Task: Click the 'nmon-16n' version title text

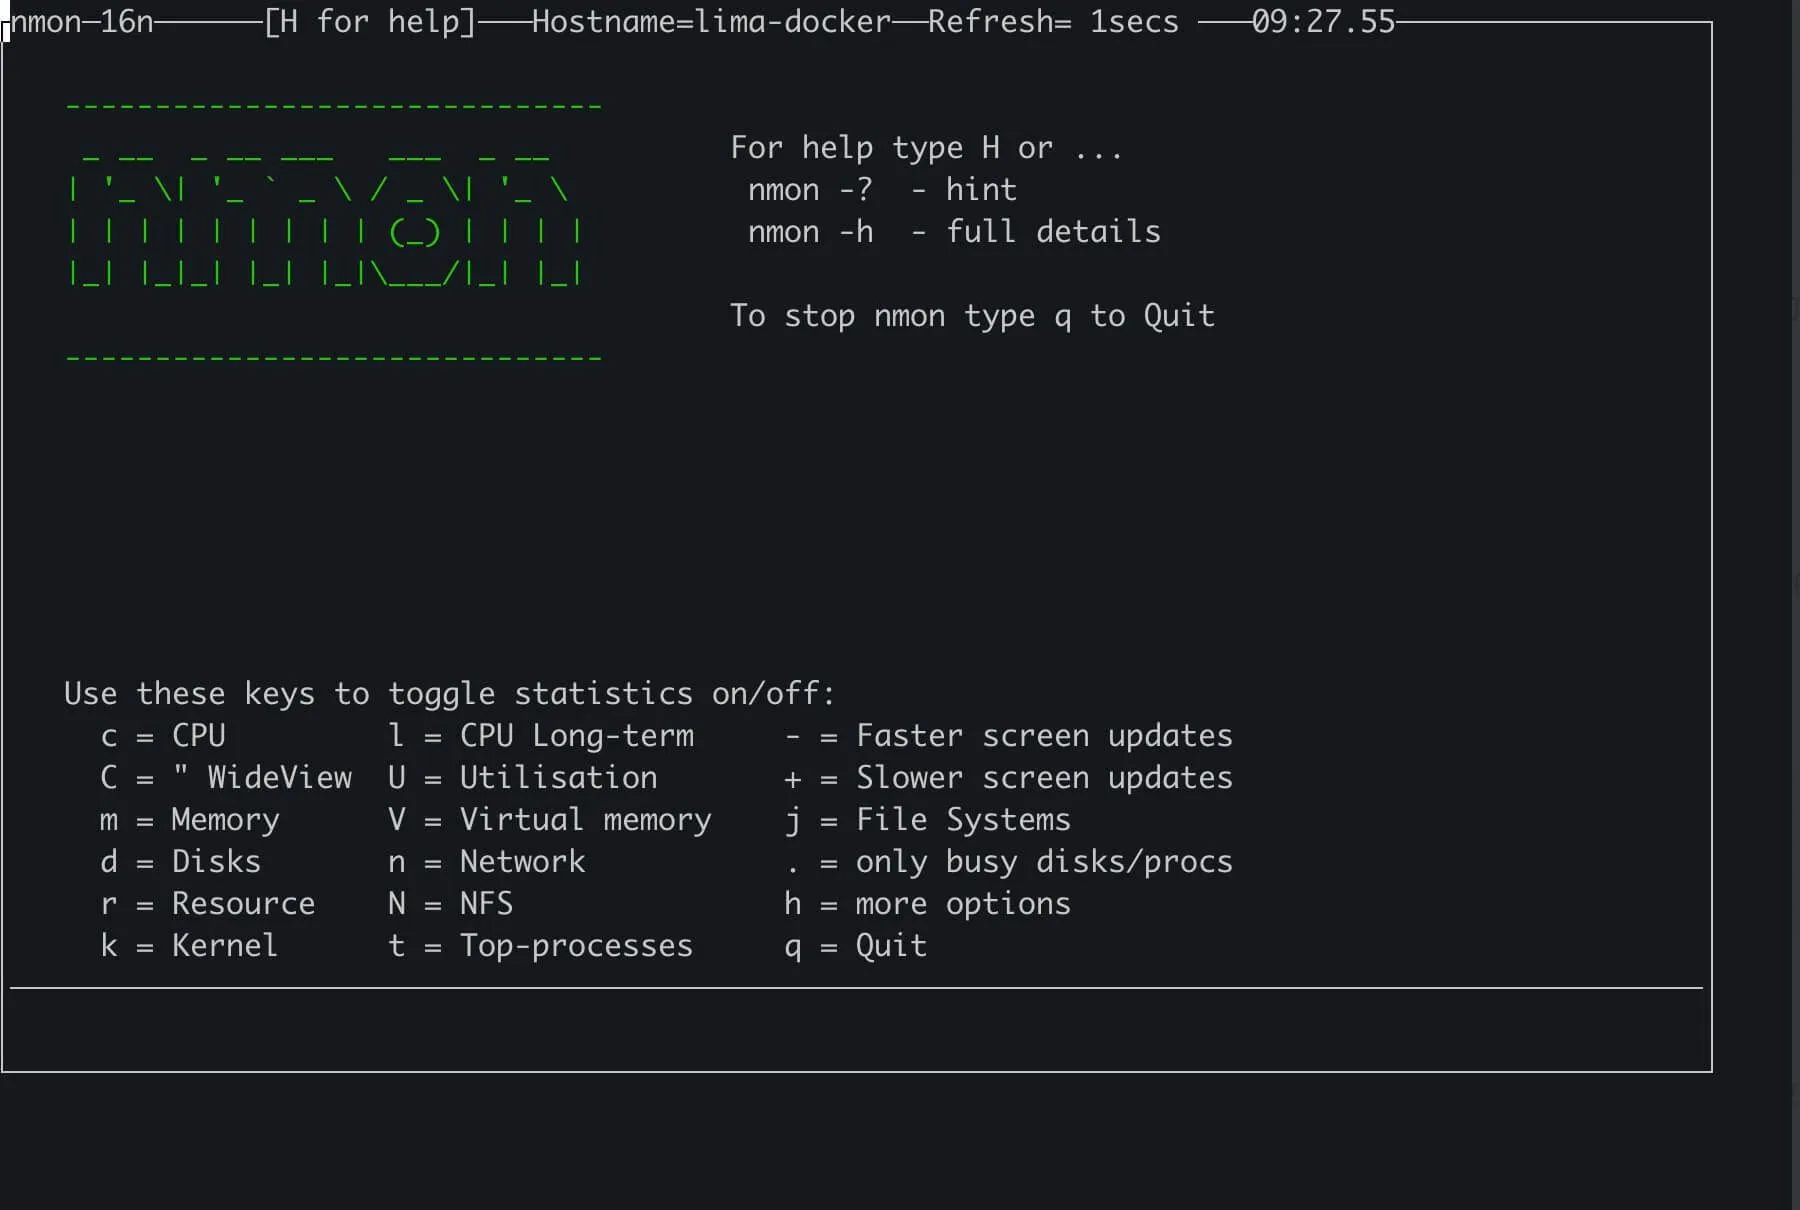Action: point(82,21)
